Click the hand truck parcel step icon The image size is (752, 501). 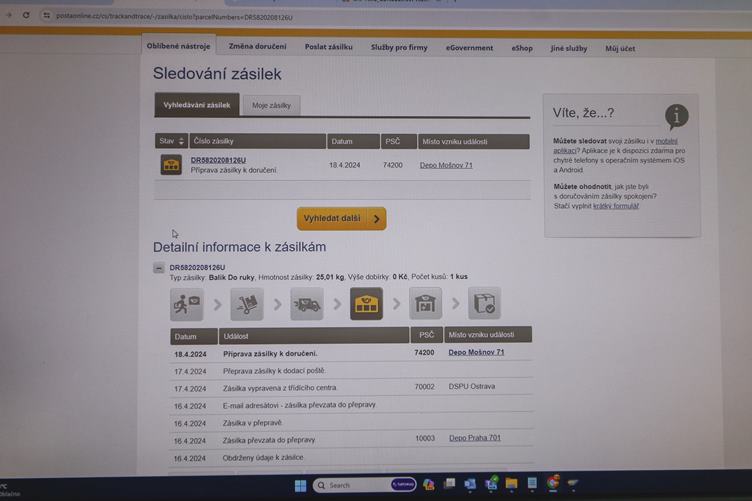[247, 304]
